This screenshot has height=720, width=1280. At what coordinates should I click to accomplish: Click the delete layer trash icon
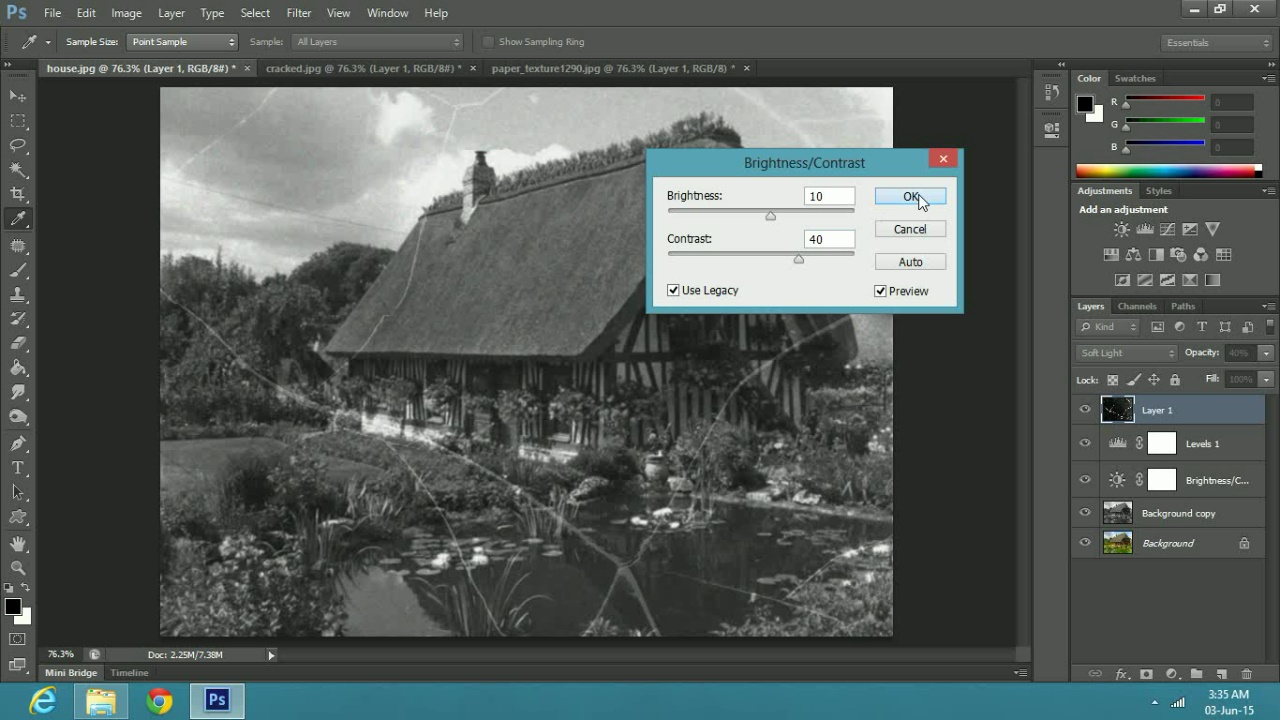tap(1246, 675)
